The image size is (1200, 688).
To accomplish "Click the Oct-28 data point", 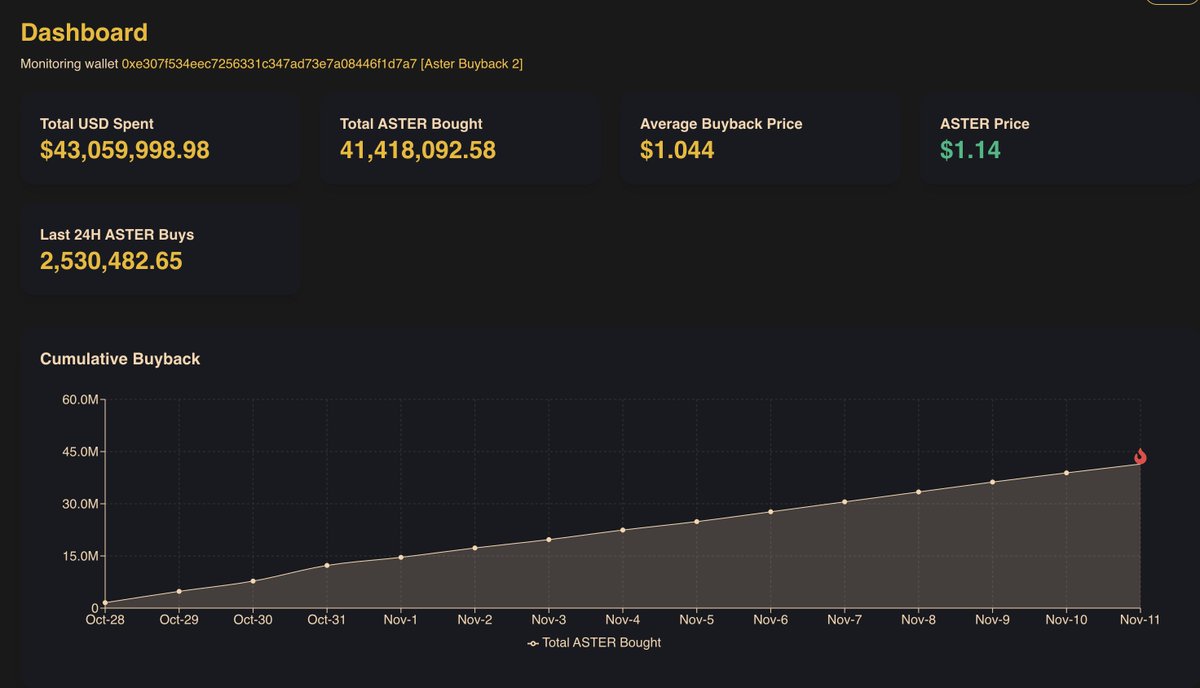I will pyautogui.click(x=105, y=603).
